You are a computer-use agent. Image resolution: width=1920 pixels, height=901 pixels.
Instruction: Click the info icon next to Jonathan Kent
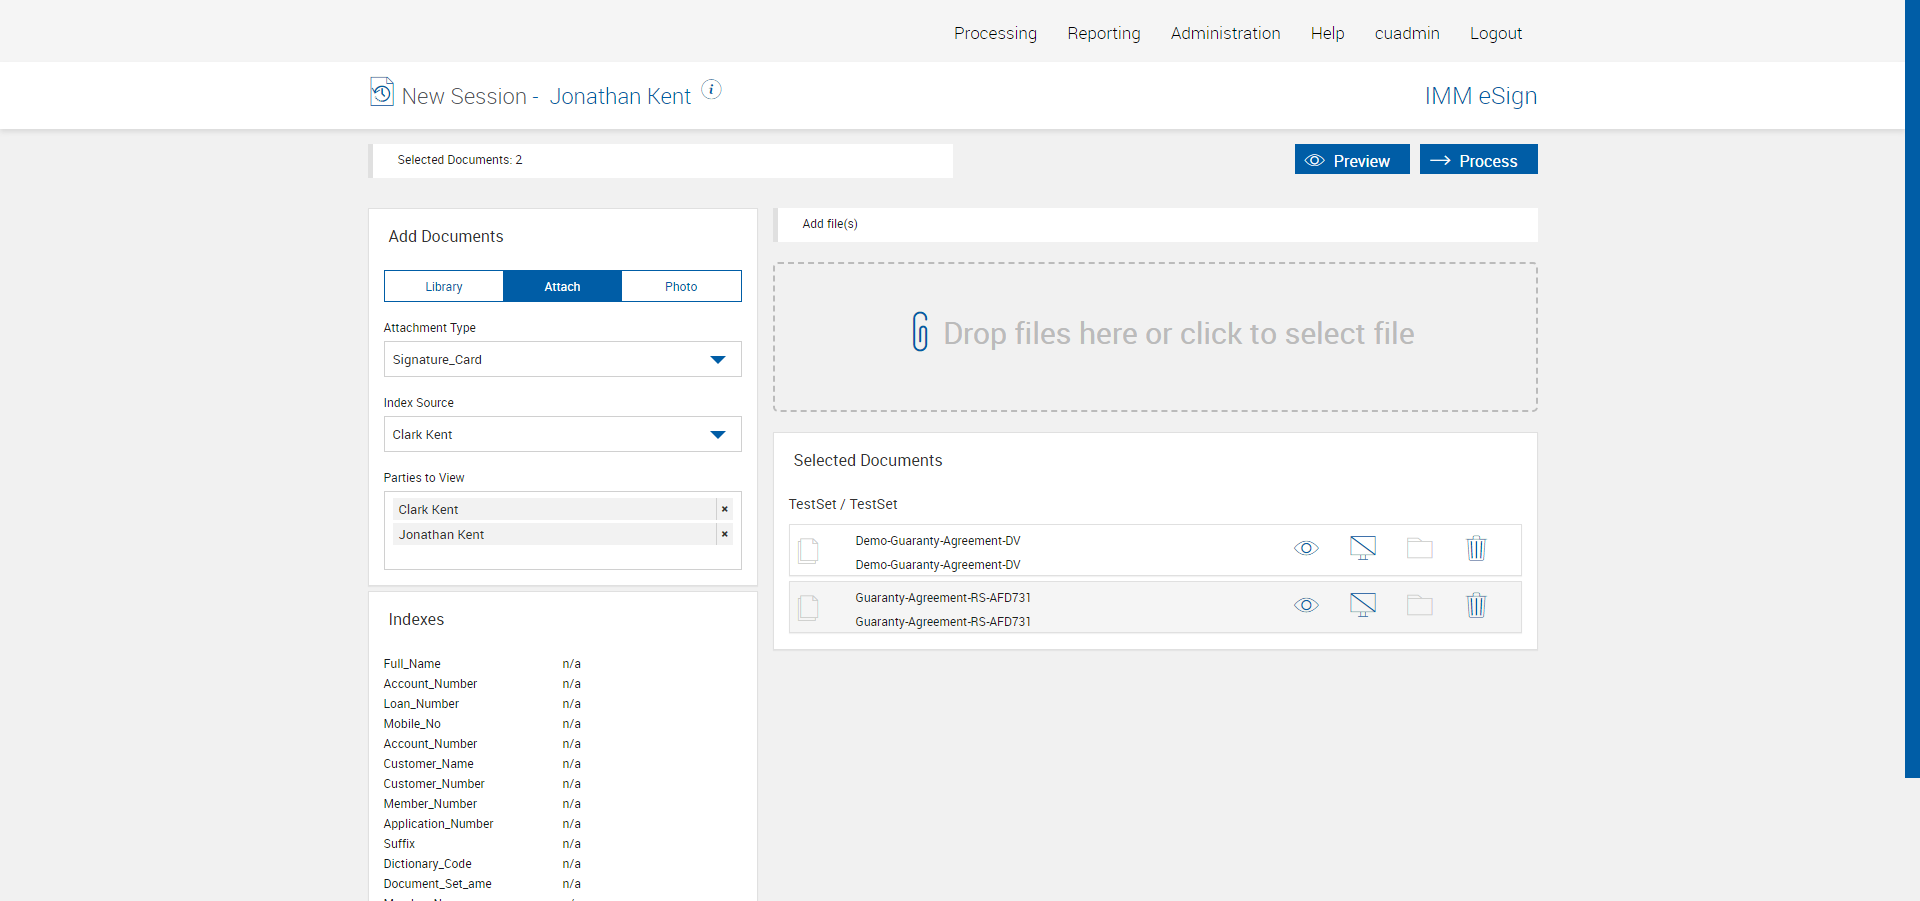click(x=711, y=89)
